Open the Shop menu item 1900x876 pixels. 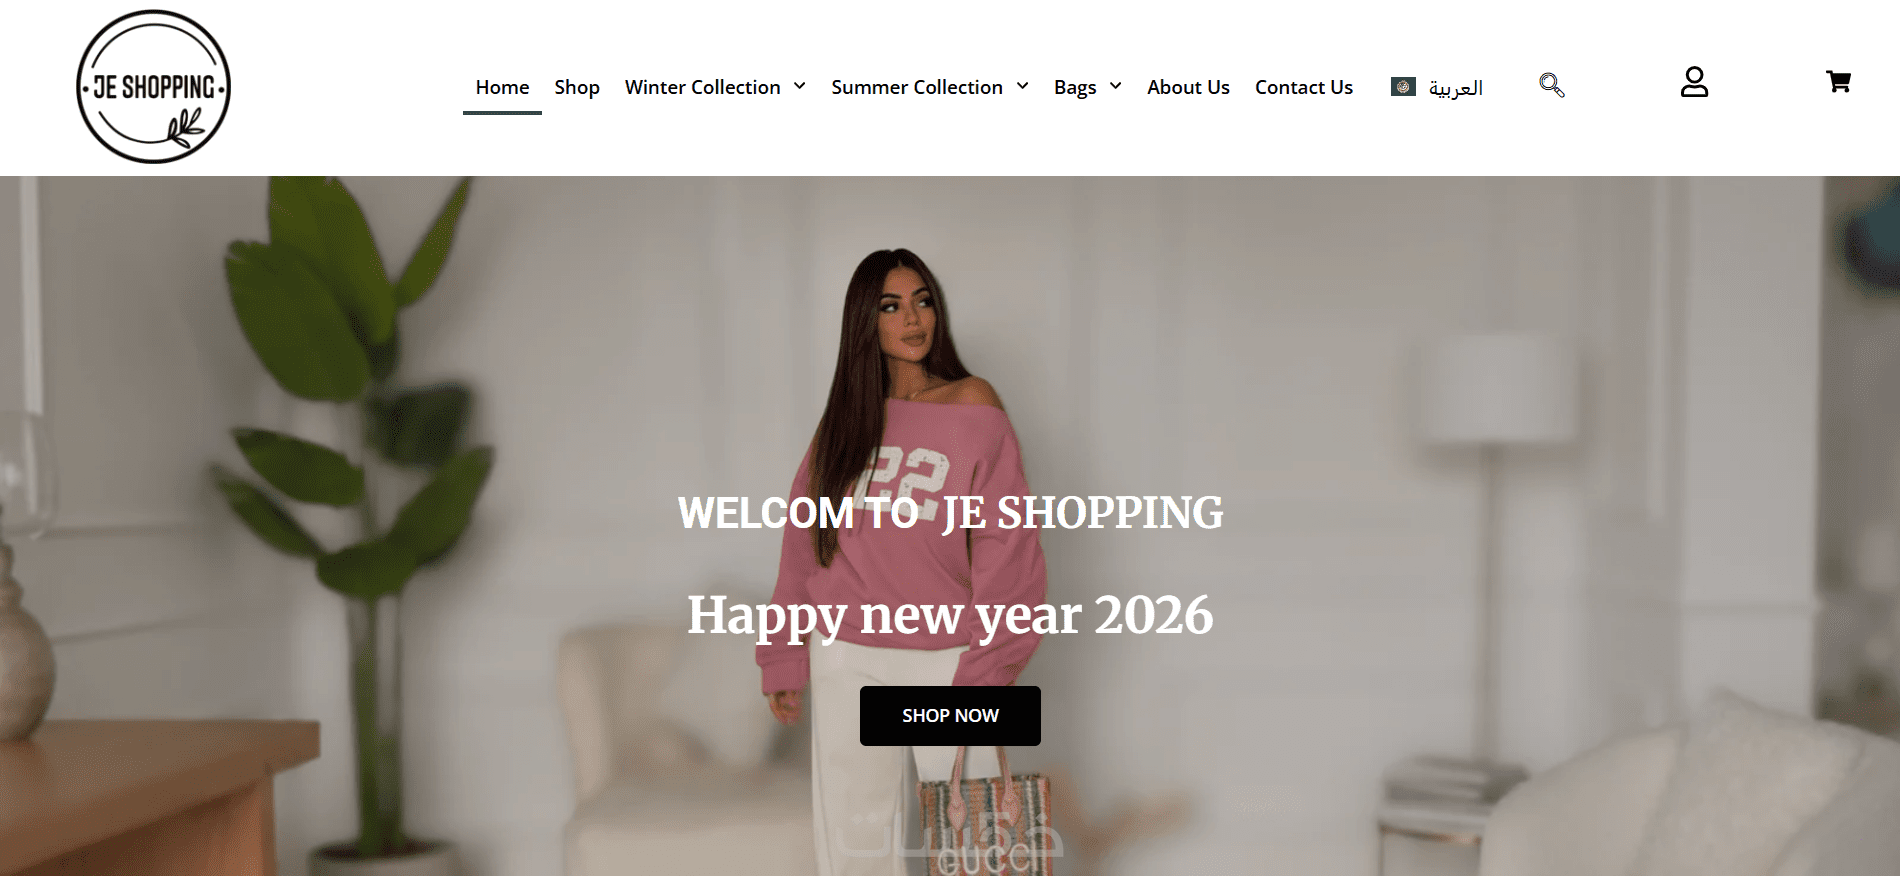point(577,87)
